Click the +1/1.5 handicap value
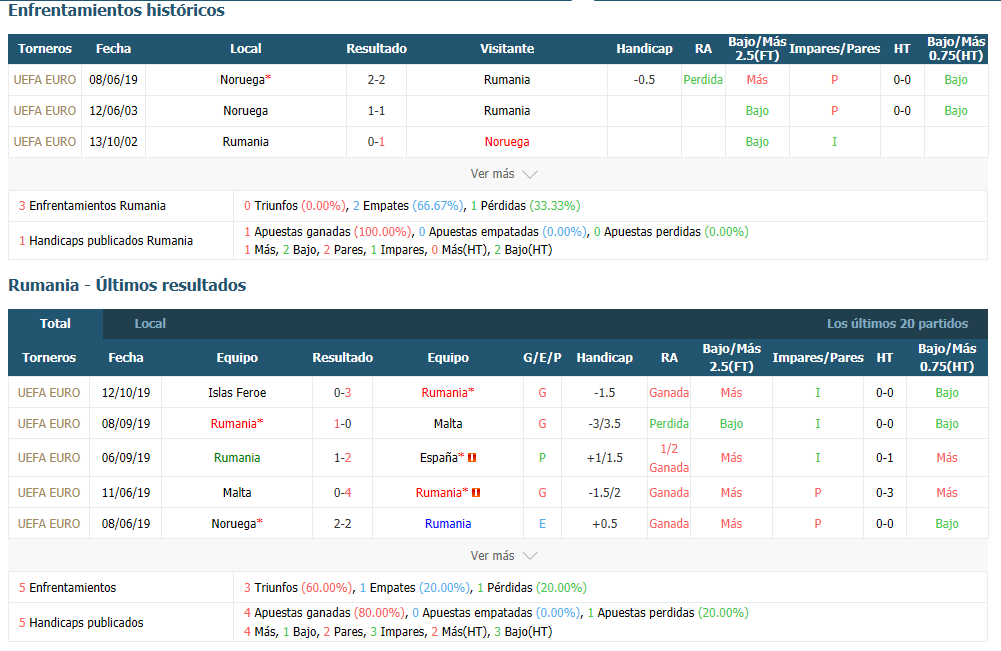The height and width of the screenshot is (651, 1001). pyautogui.click(x=604, y=458)
